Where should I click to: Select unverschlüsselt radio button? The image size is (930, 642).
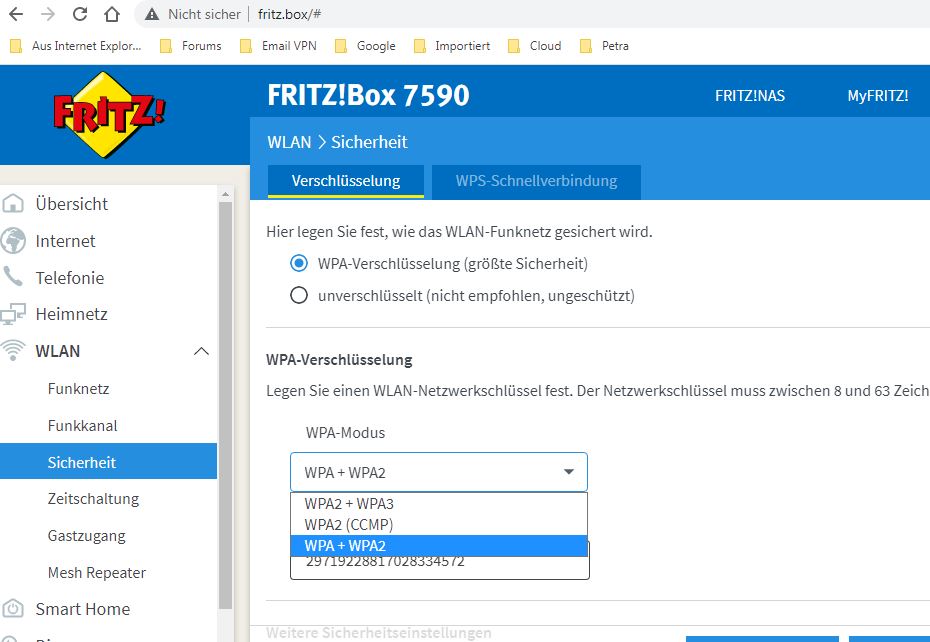[299, 295]
